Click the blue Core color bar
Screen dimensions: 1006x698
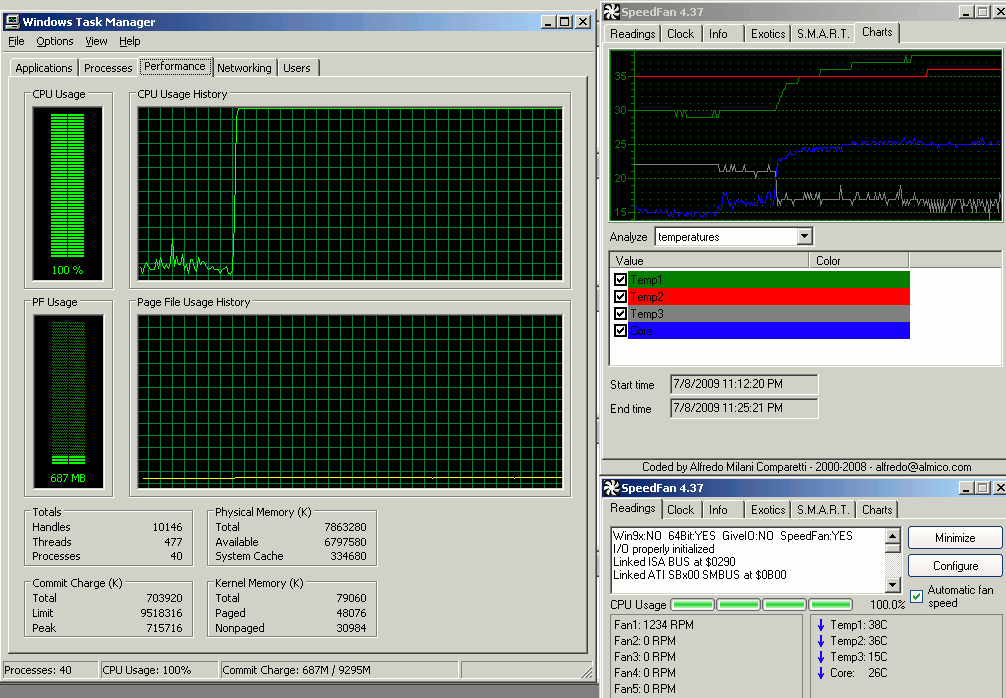(x=769, y=330)
